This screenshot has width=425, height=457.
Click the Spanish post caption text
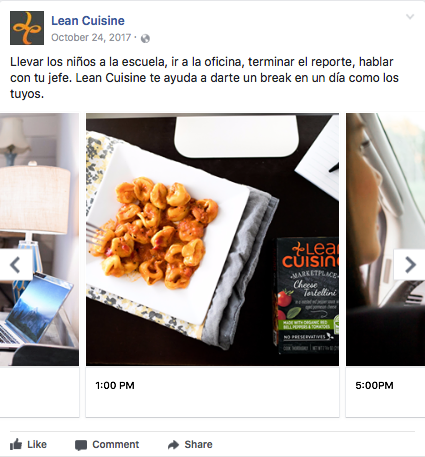(204, 78)
